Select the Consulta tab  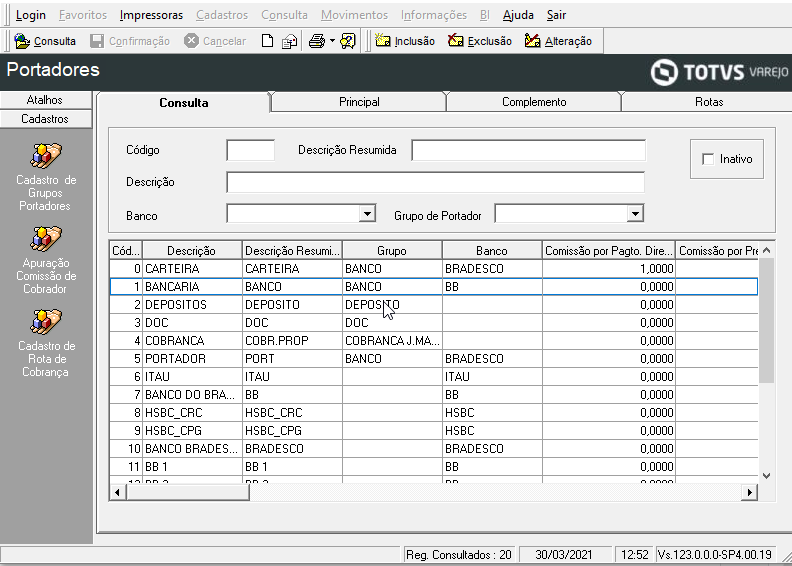[x=184, y=102]
